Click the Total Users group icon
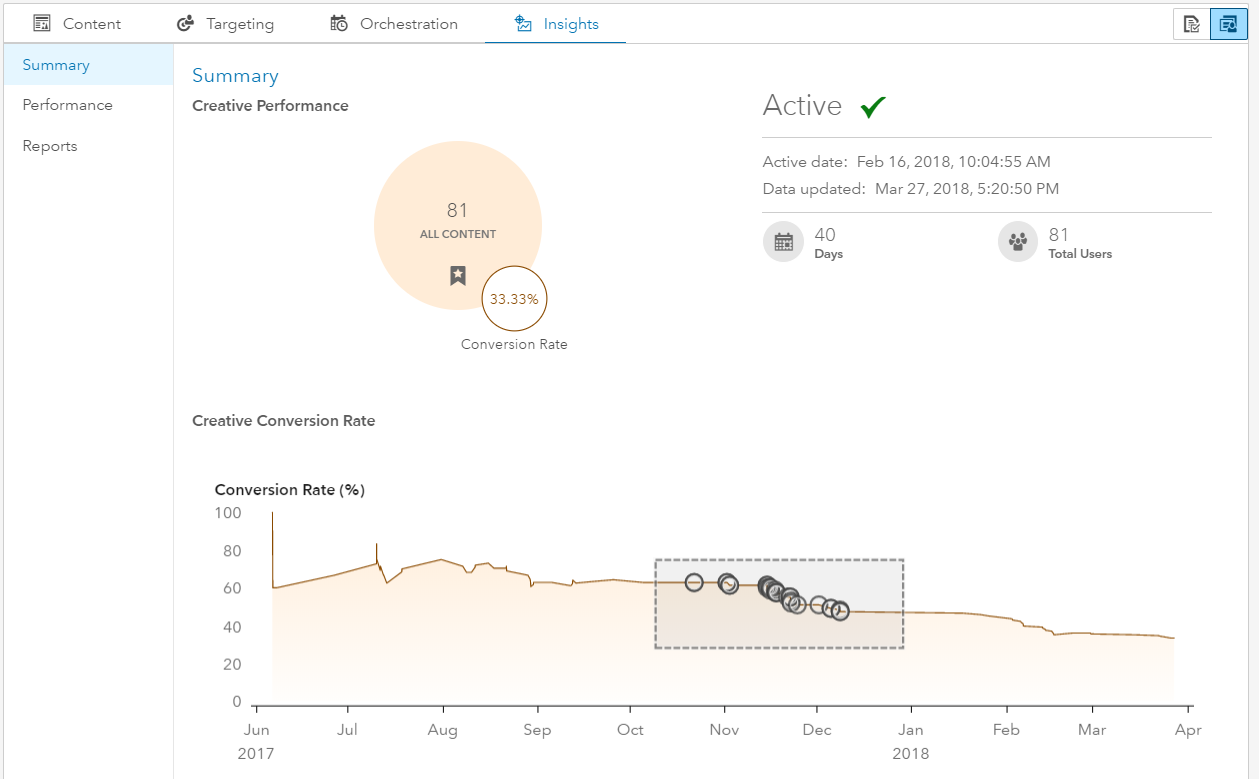The height and width of the screenshot is (779, 1259). point(1018,242)
